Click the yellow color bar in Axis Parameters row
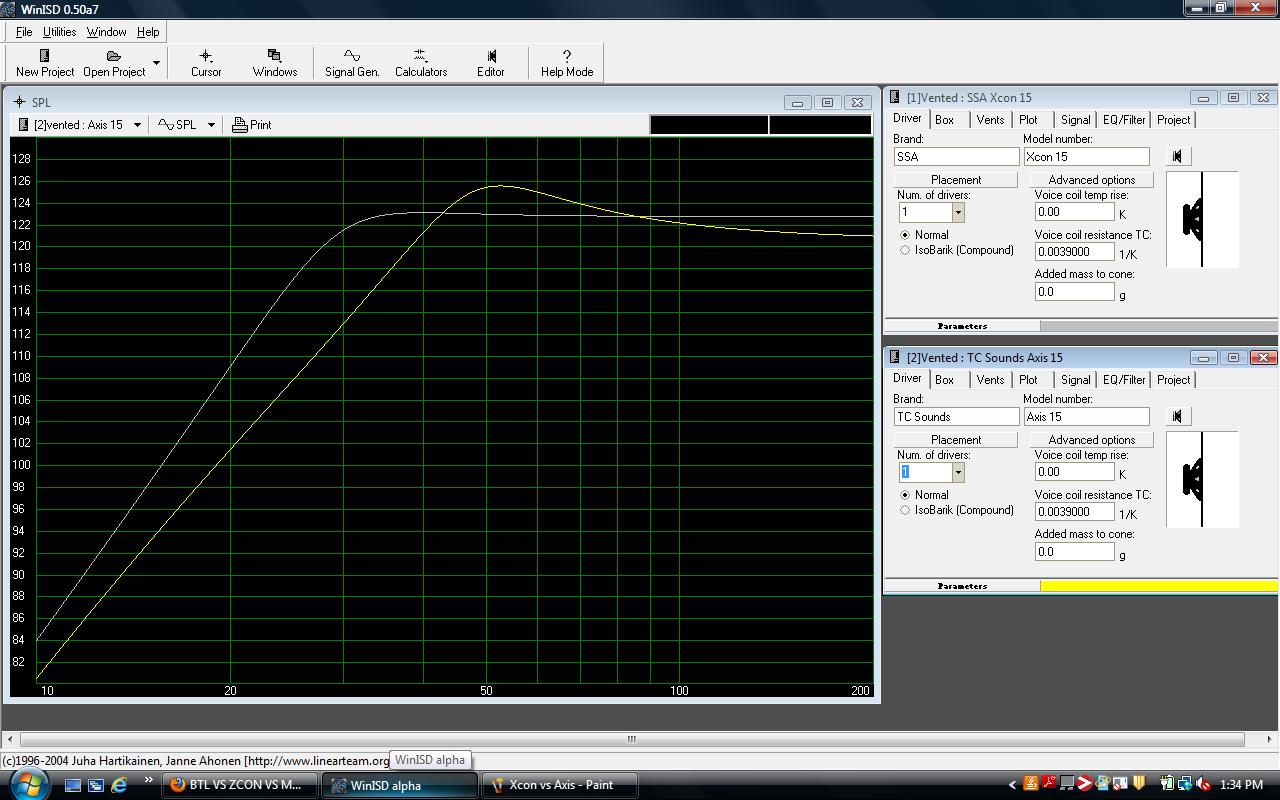Viewport: 1280px width, 800px height. click(x=1158, y=586)
